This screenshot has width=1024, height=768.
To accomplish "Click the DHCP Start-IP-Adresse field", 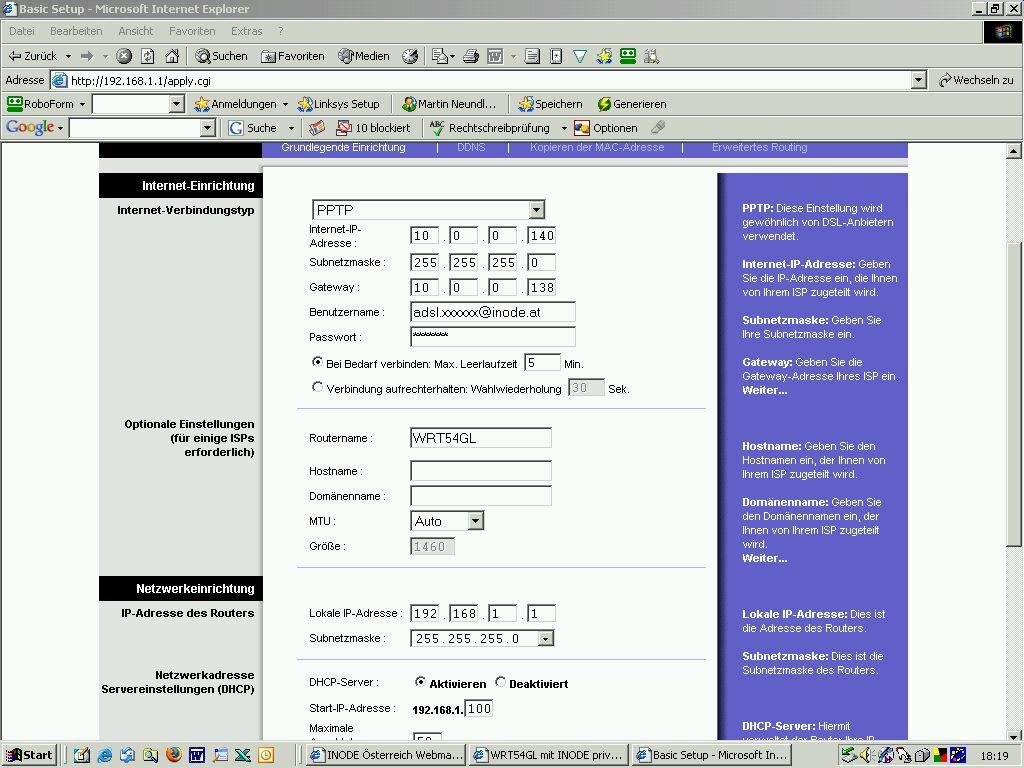I will click(479, 709).
